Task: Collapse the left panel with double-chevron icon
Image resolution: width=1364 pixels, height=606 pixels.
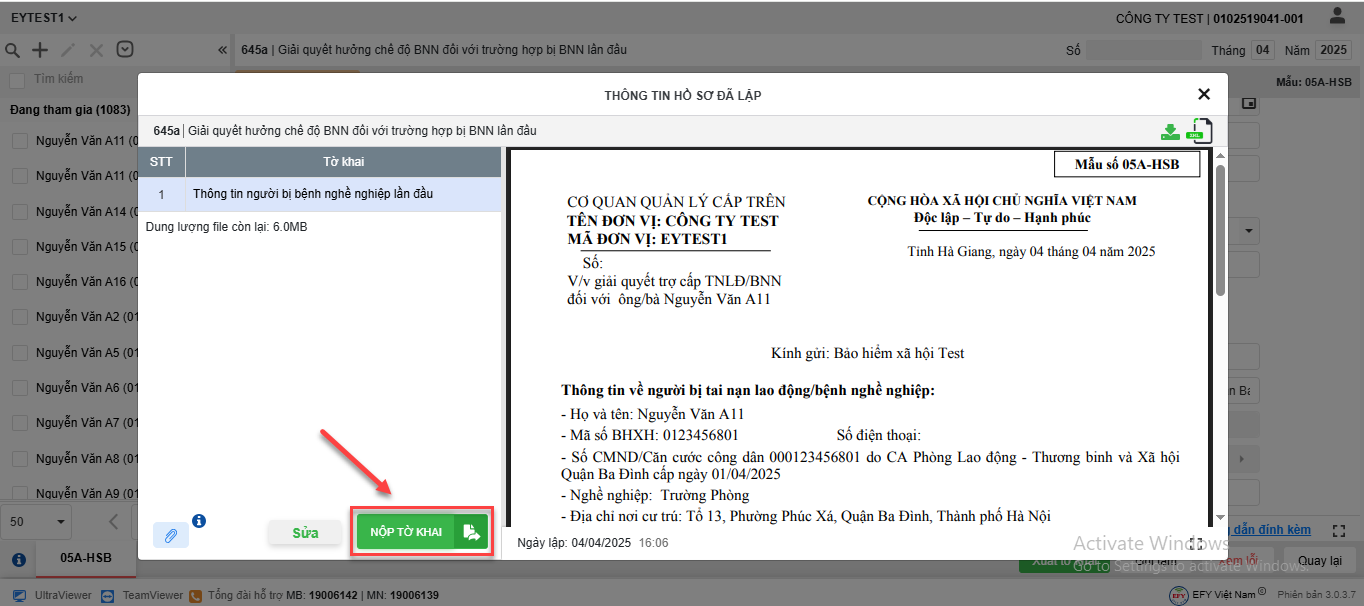Action: point(223,50)
